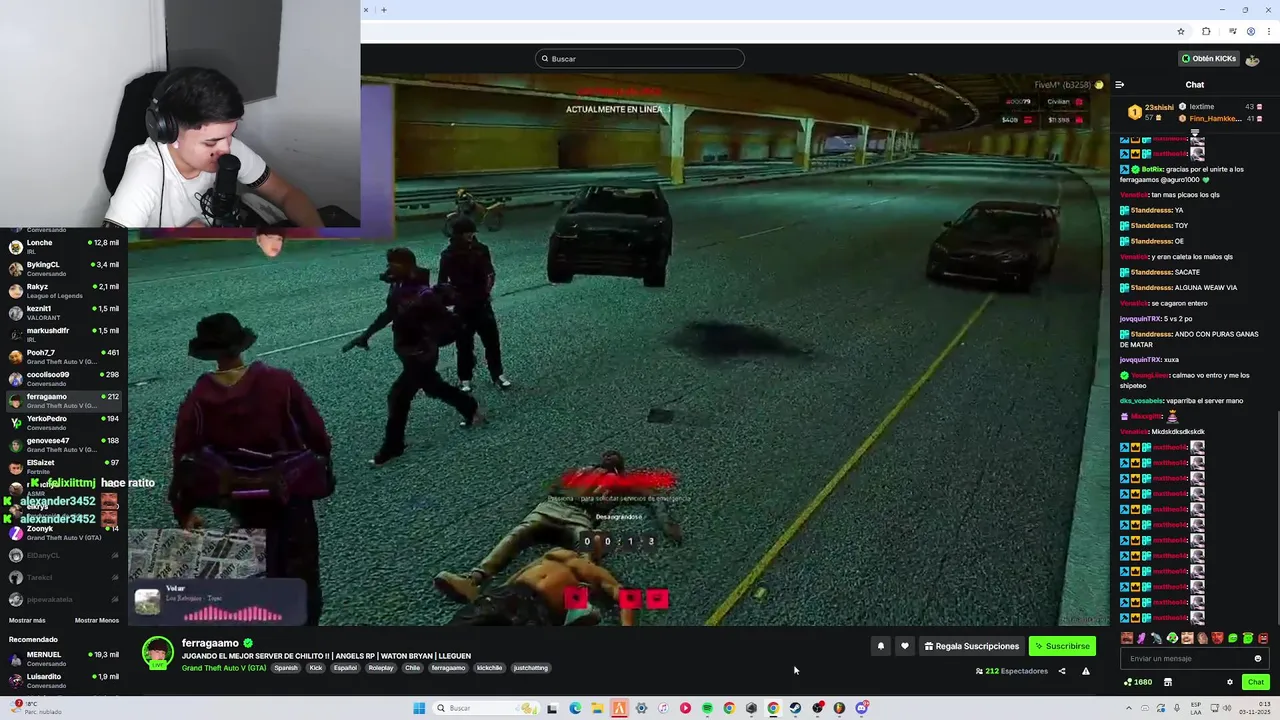Click the Windows taskbar search box
This screenshot has height=720, width=1280.
[485, 708]
